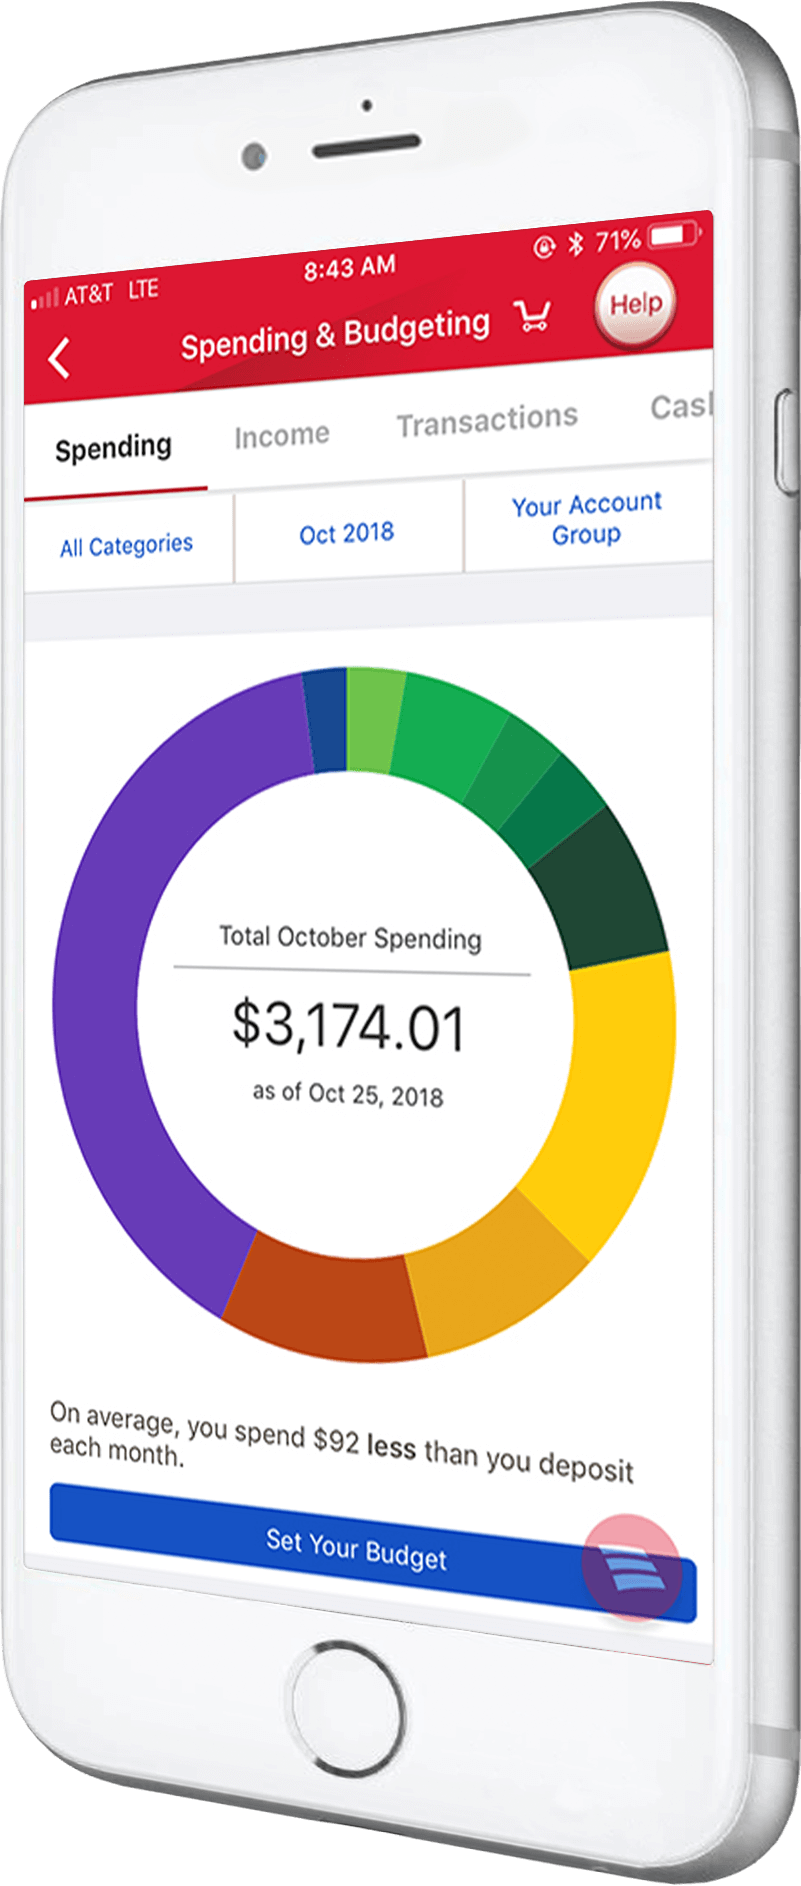Tap the red Help button
Image resolution: width=801 pixels, height=1886 pixels.
pos(635,304)
